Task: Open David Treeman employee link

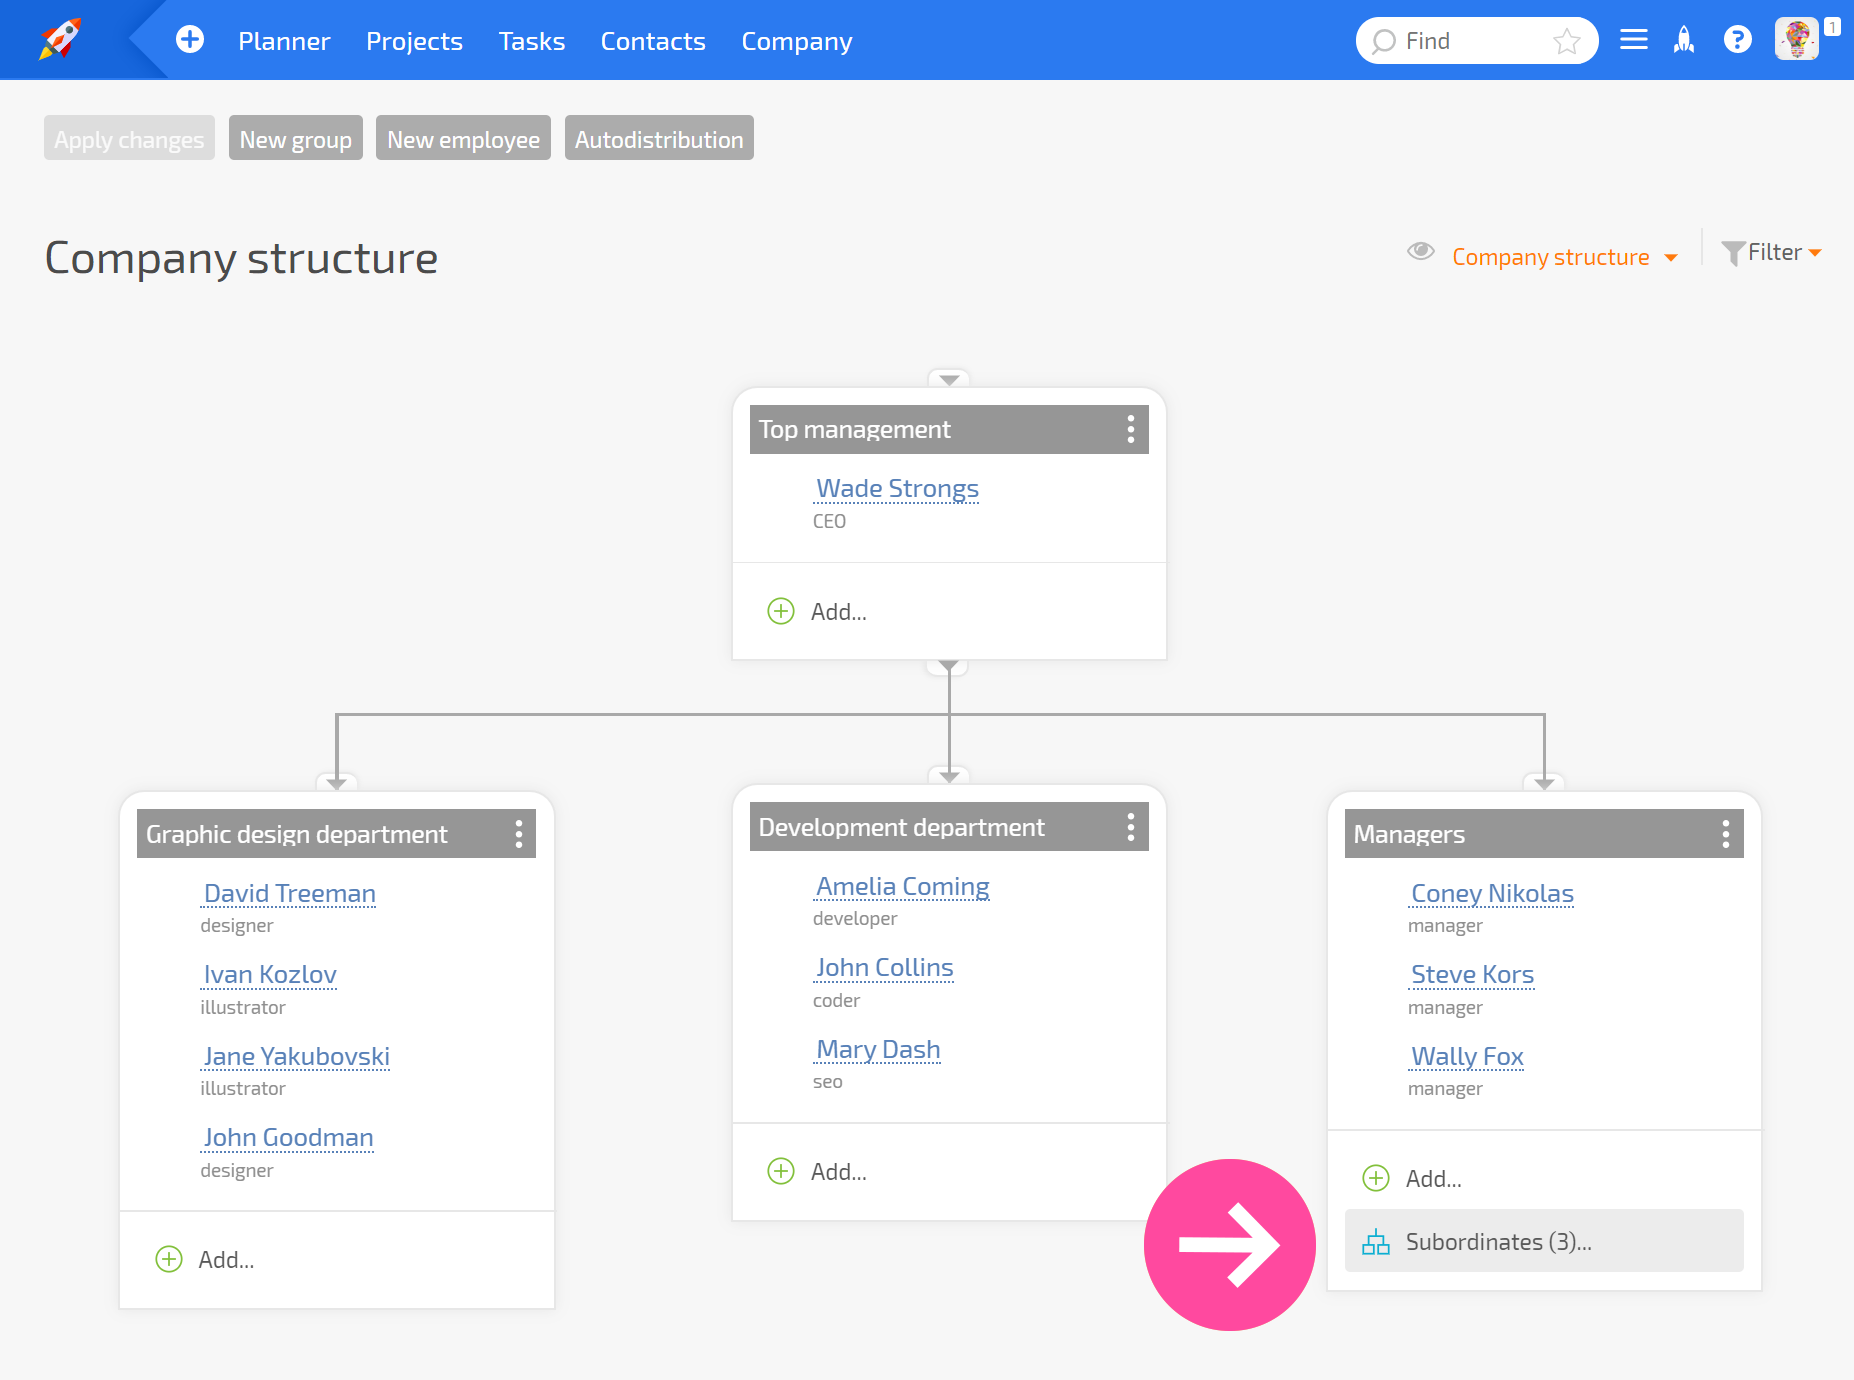Action: pos(290,893)
